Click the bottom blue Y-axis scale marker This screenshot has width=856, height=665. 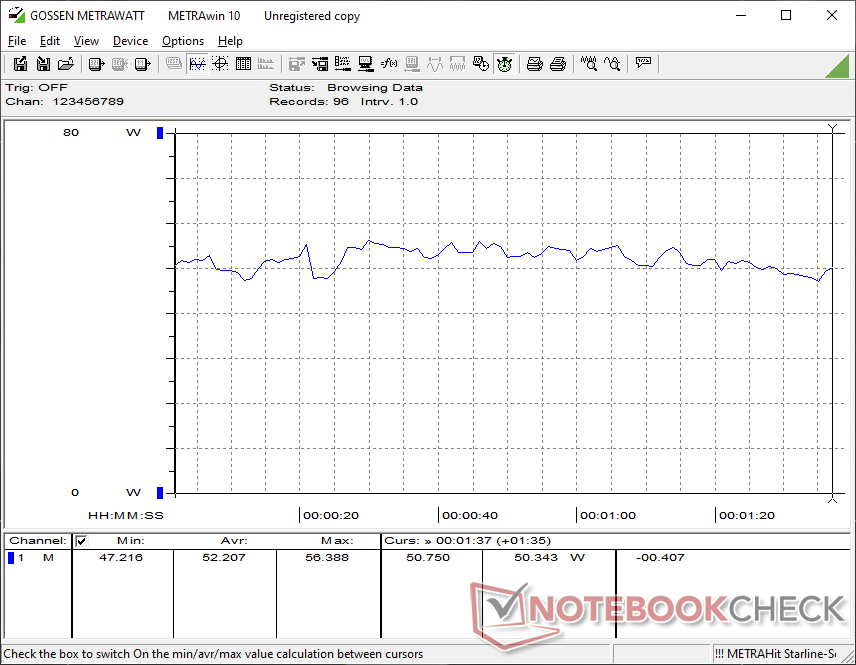click(159, 492)
